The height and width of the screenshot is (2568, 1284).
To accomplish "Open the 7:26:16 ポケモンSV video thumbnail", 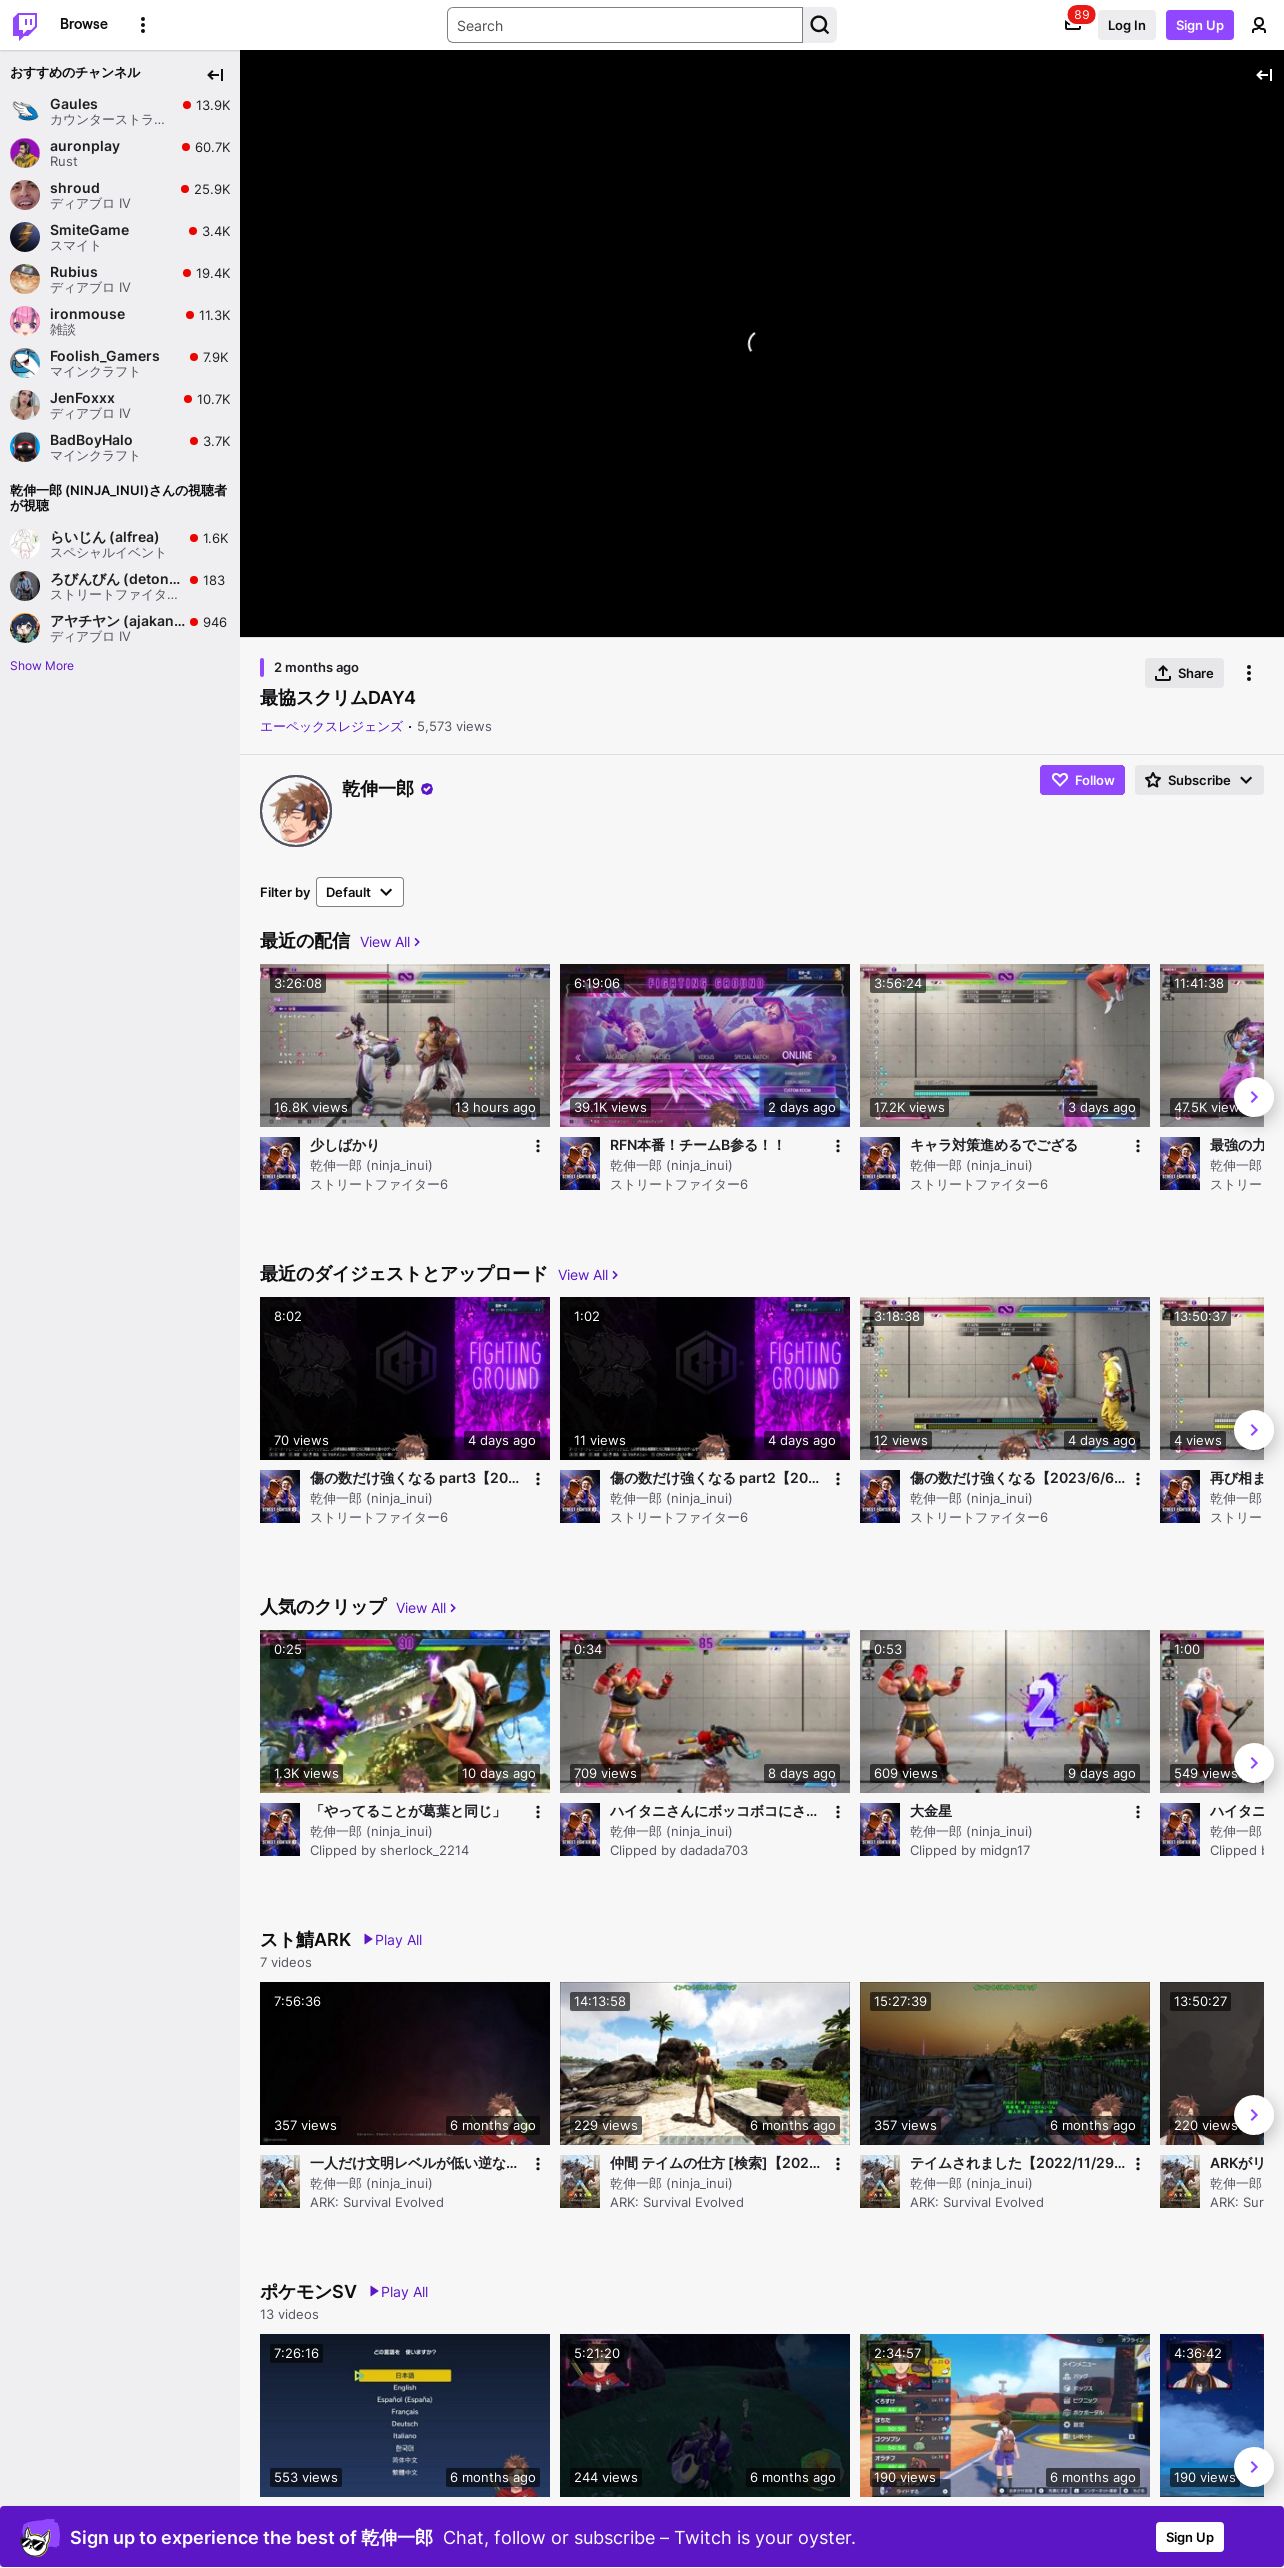I will (x=405, y=2416).
